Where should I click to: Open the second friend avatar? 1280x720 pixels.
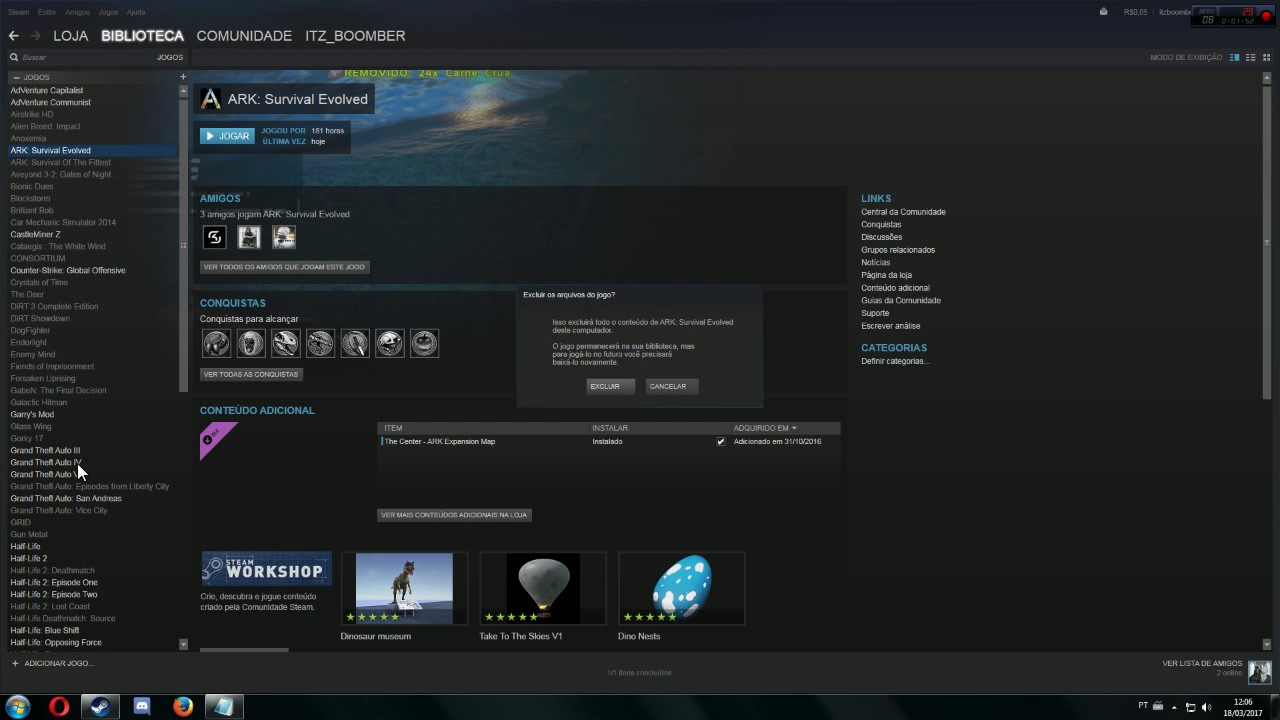249,237
